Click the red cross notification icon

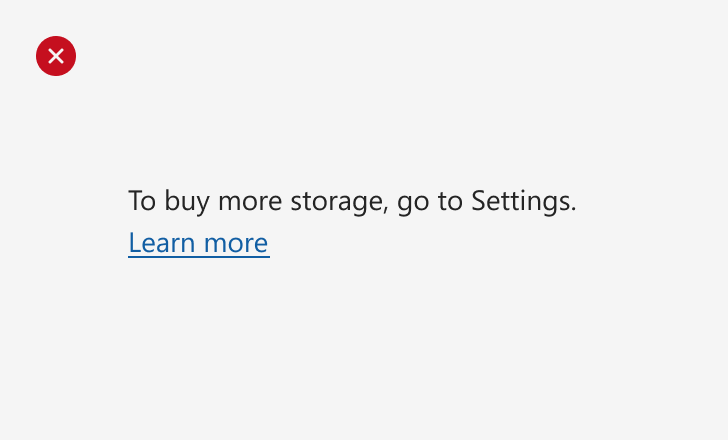tap(56, 56)
